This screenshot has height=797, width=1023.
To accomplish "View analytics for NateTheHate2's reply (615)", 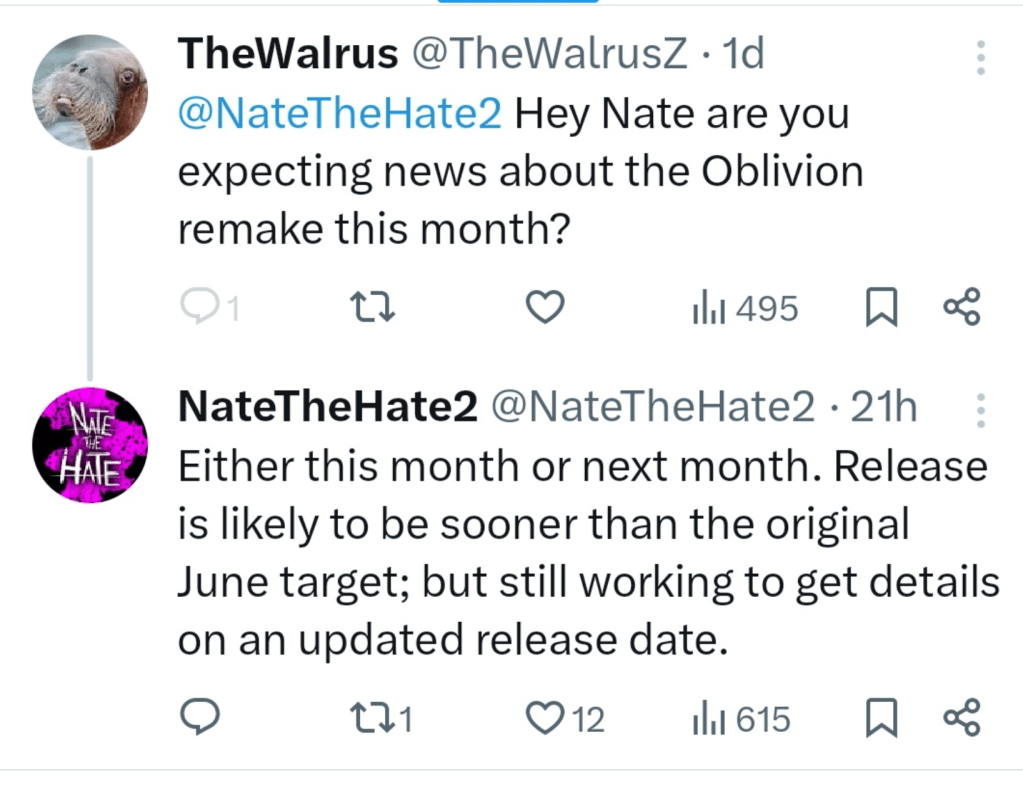I will tap(741, 719).
